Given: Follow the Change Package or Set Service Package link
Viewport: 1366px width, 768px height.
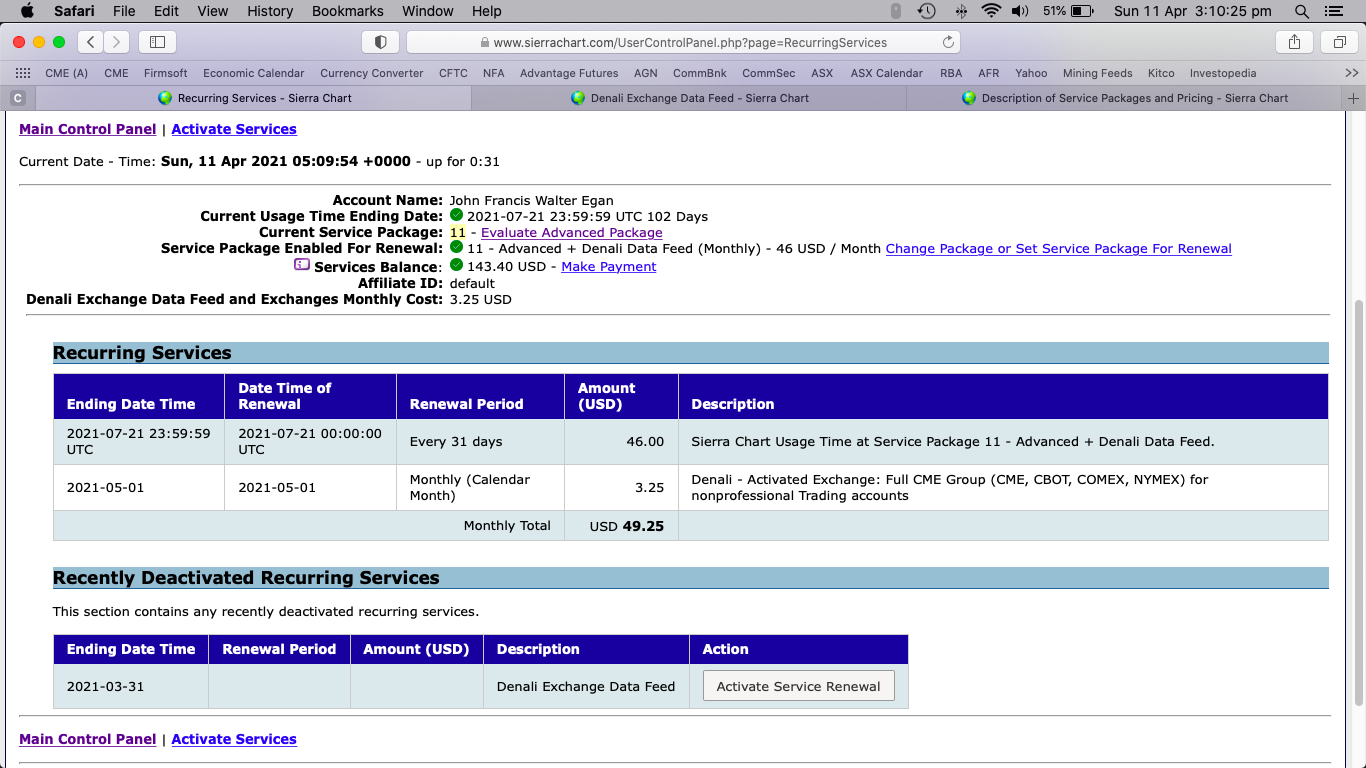Looking at the screenshot, I should [x=1059, y=248].
